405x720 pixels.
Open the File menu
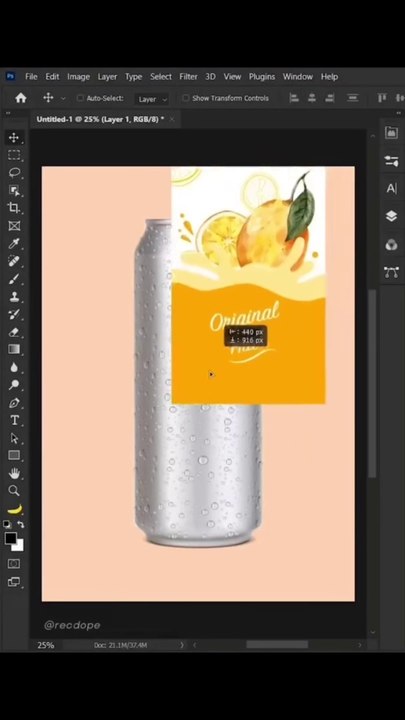[31, 77]
